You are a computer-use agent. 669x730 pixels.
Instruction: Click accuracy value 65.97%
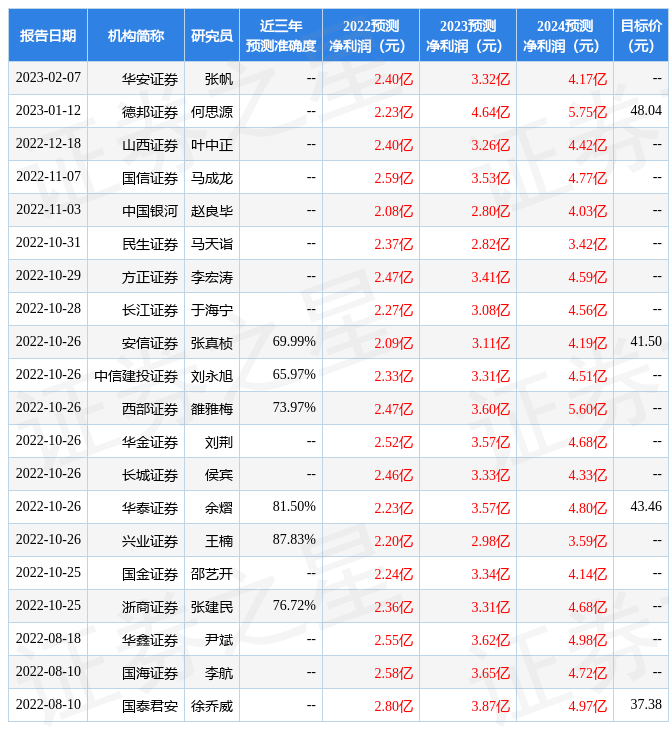pyautogui.click(x=294, y=374)
